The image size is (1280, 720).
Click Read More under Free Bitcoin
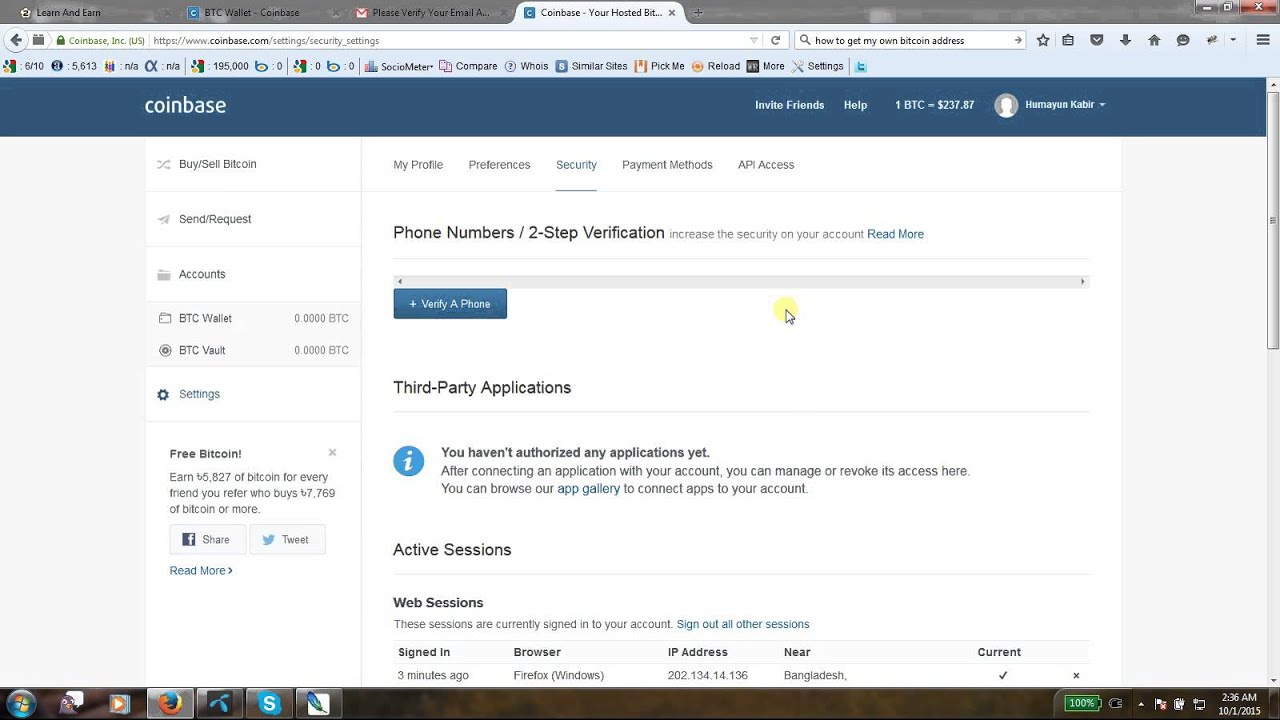[x=201, y=570]
